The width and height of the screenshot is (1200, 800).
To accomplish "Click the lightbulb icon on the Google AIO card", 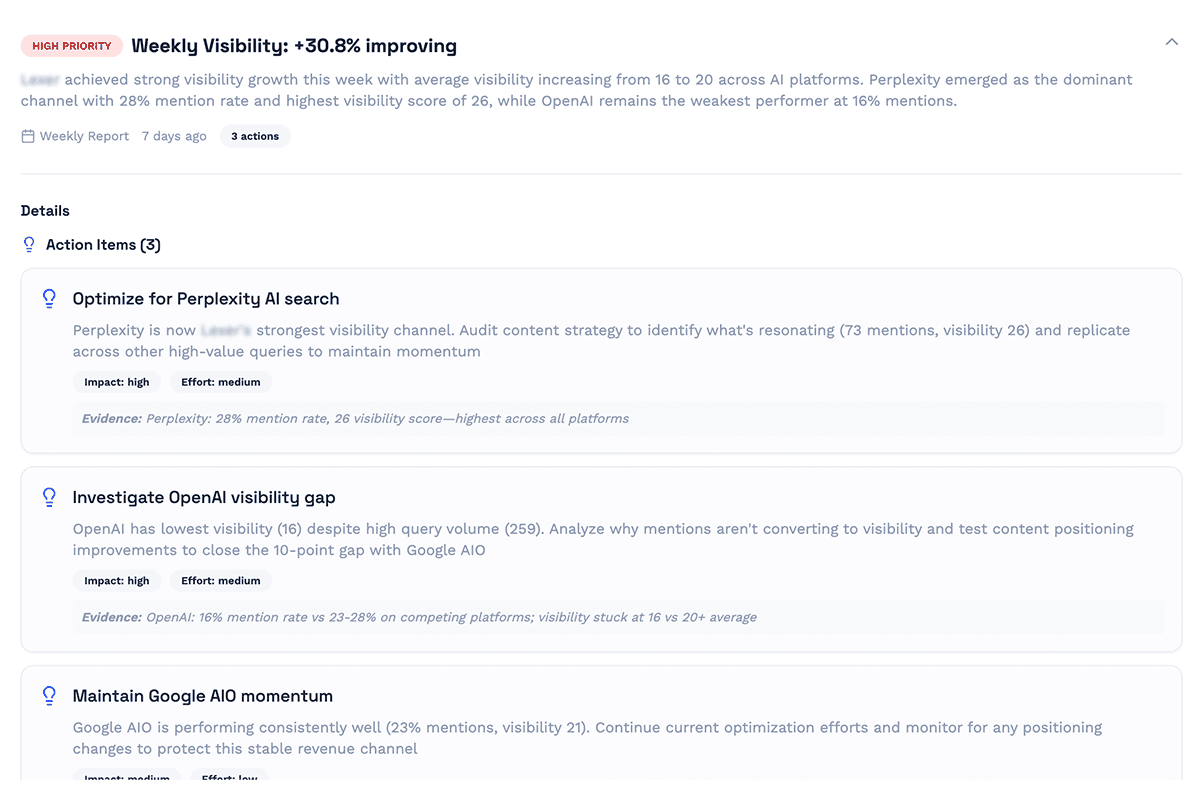I will (x=49, y=695).
